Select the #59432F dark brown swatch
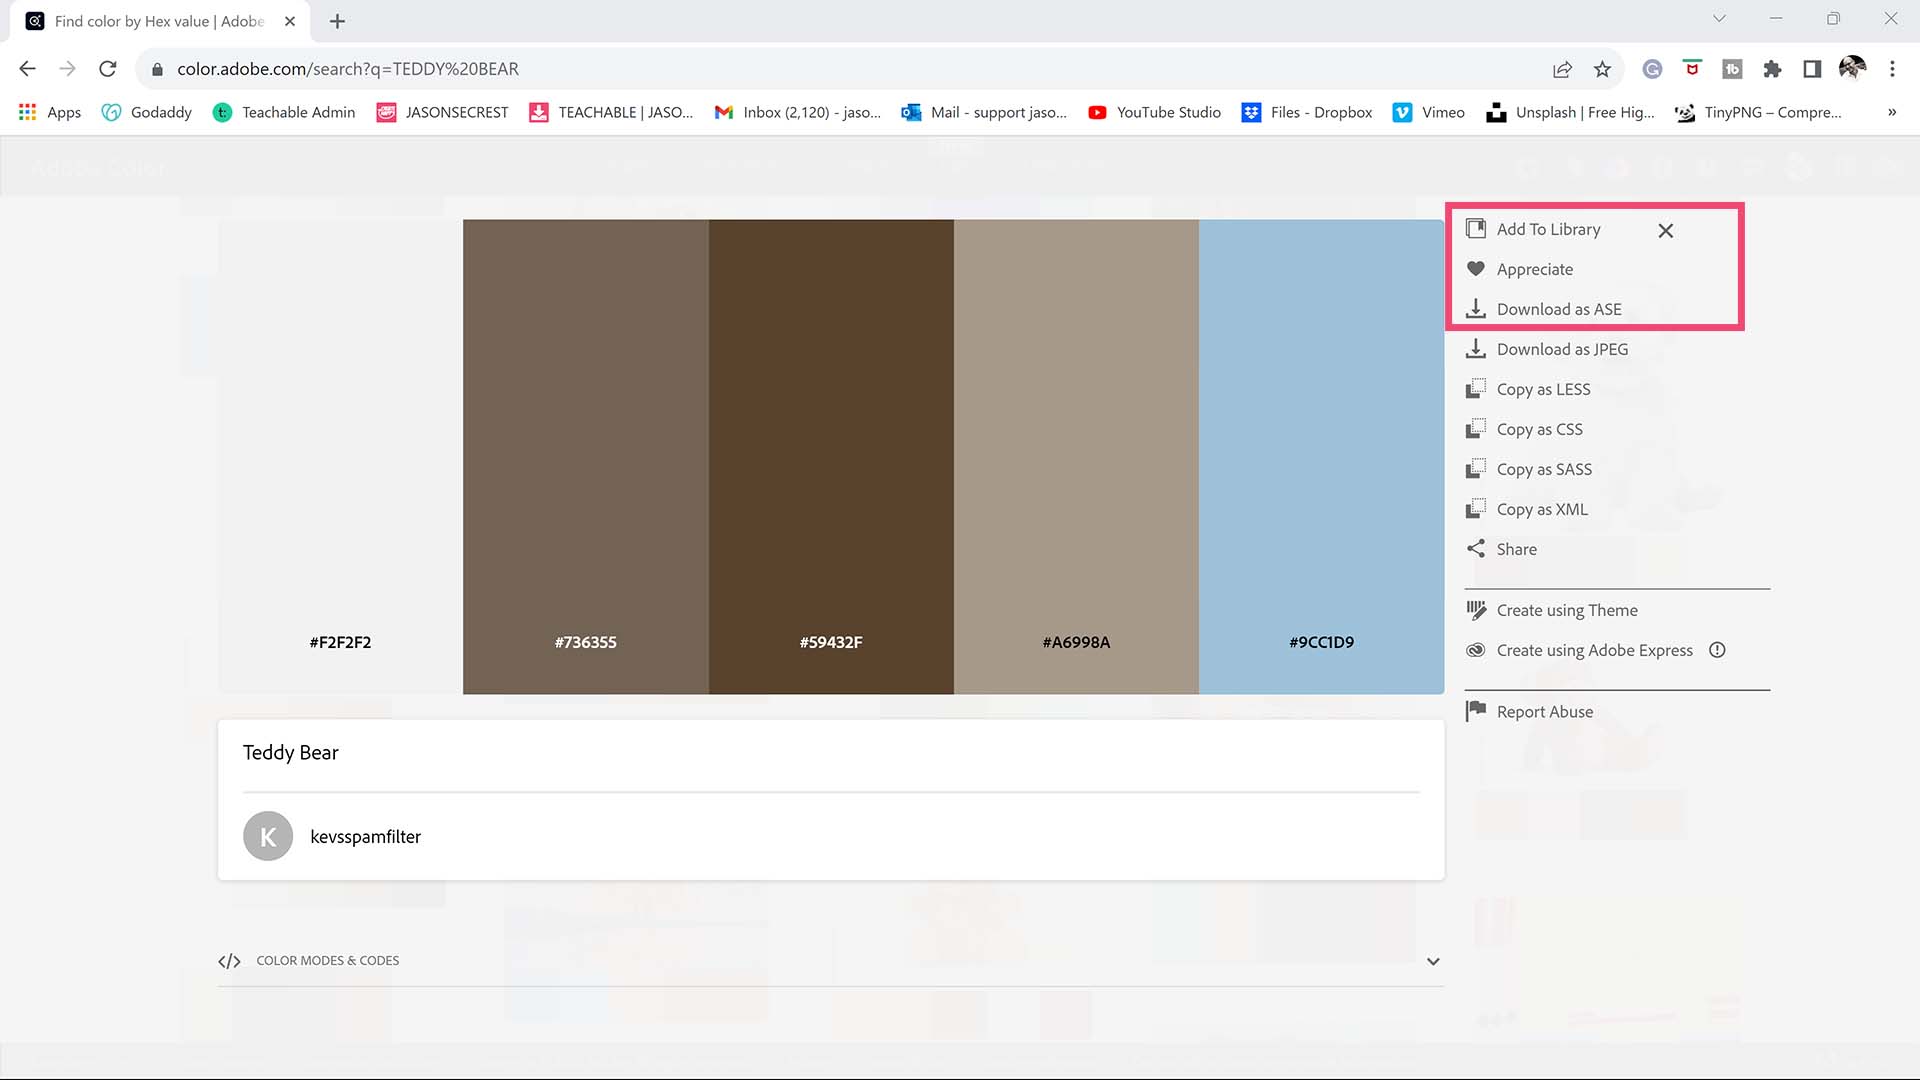This screenshot has height=1080, width=1920. [x=831, y=456]
